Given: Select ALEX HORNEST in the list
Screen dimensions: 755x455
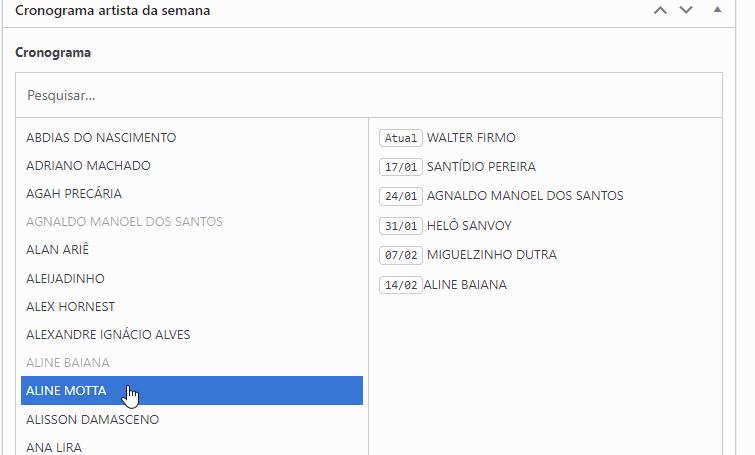Looking at the screenshot, I should (x=70, y=306).
